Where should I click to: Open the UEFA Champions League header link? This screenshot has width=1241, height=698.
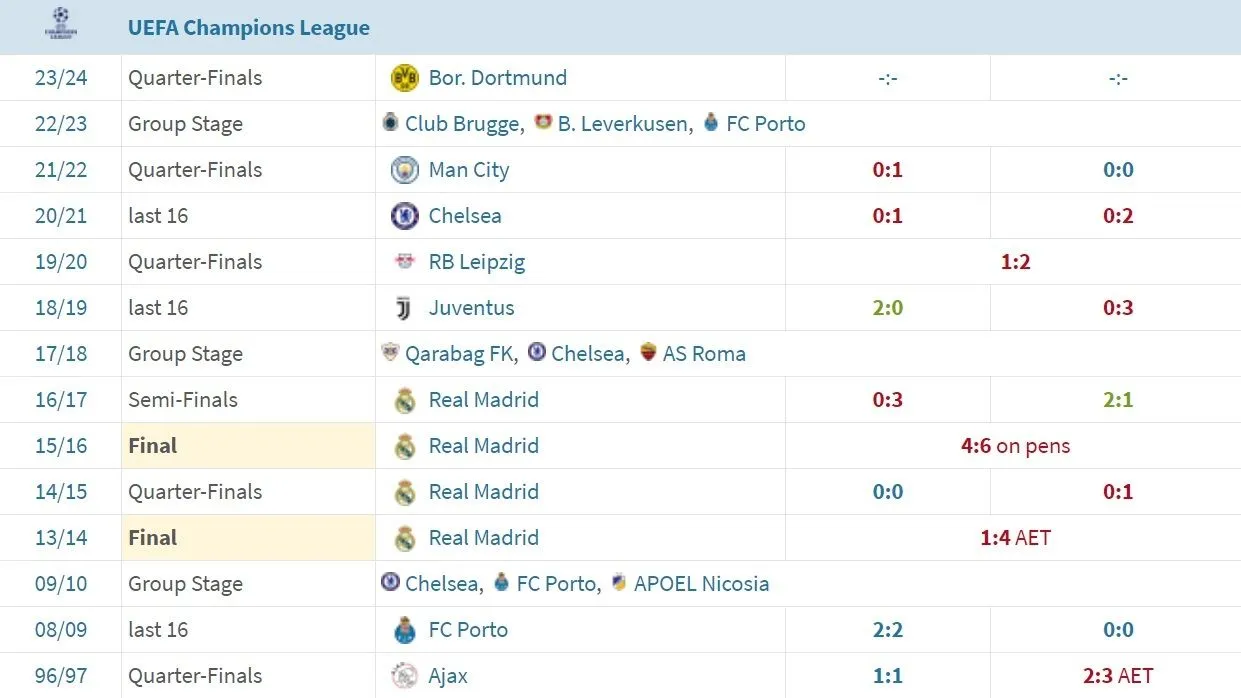point(248,27)
